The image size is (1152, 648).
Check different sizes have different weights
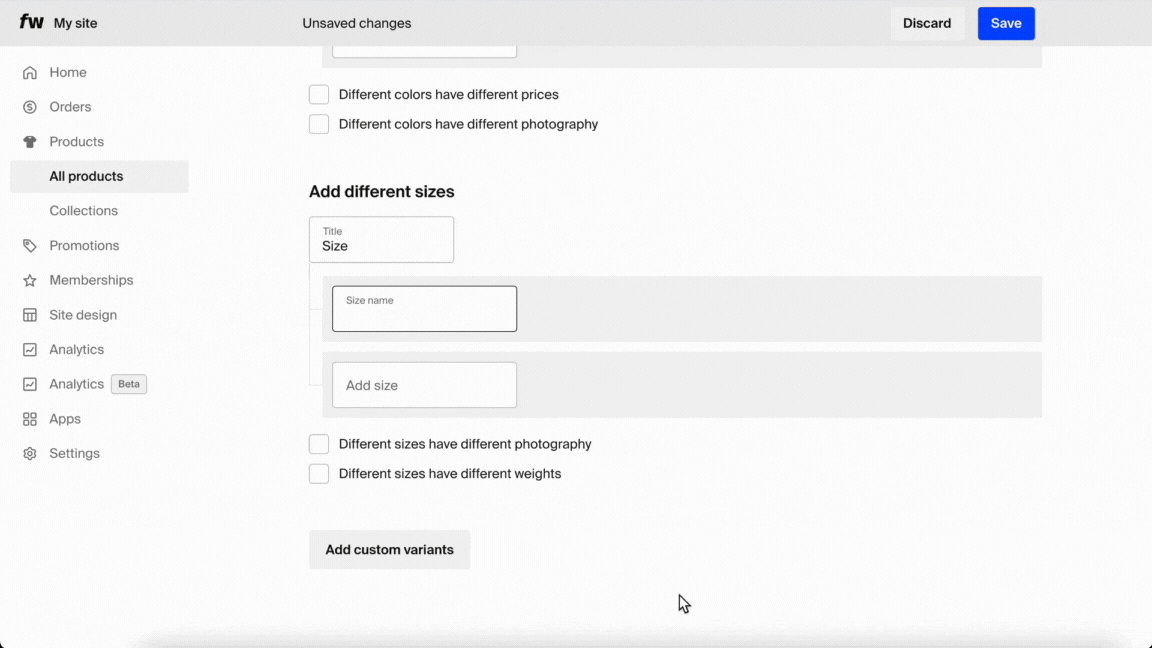pyautogui.click(x=318, y=473)
